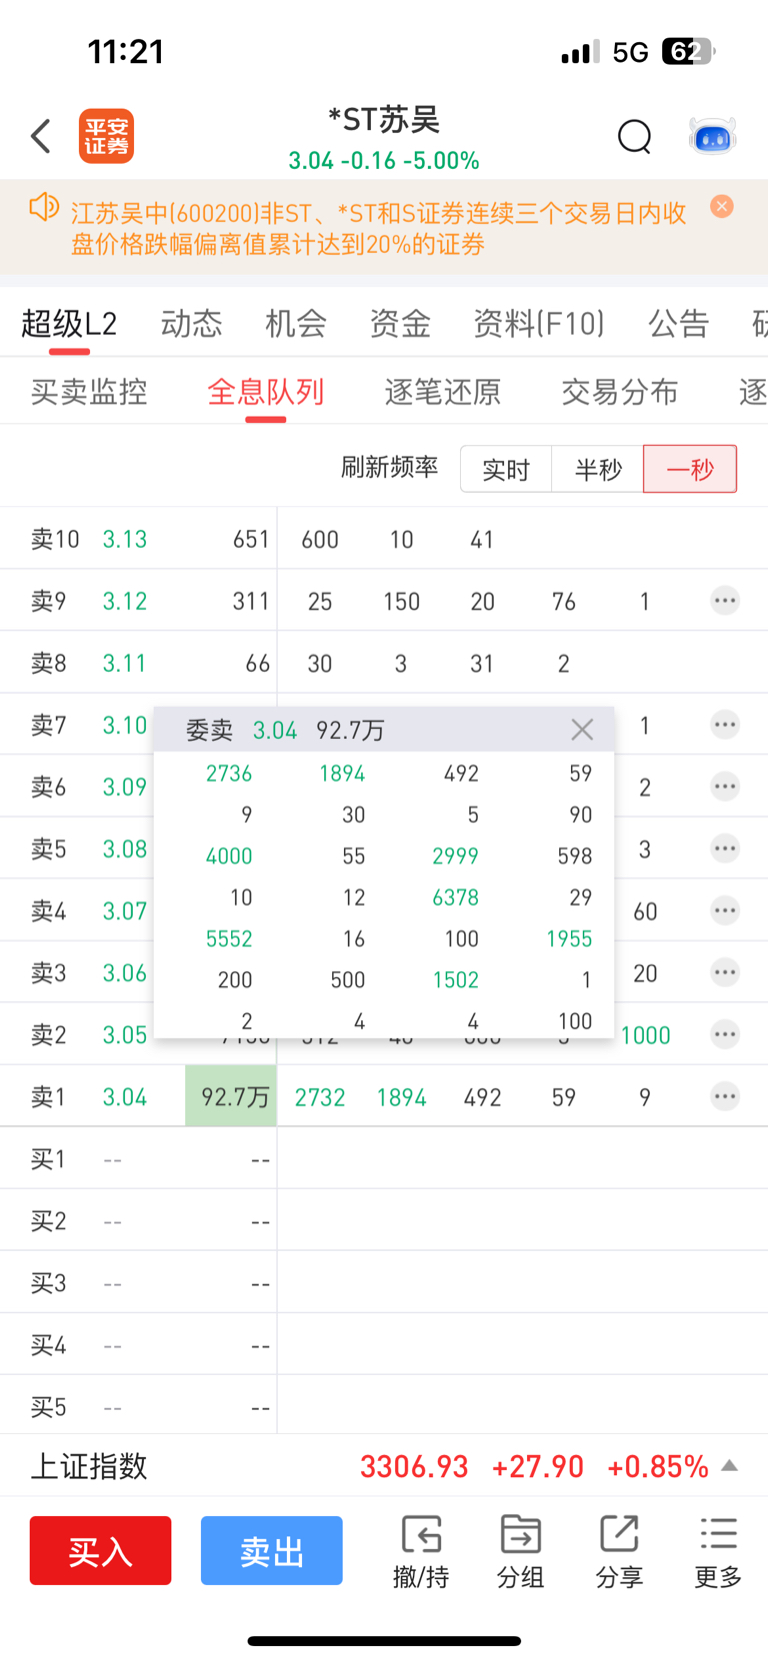Select 半秒 refresh rate
This screenshot has width=768, height=1663.
[x=598, y=469]
